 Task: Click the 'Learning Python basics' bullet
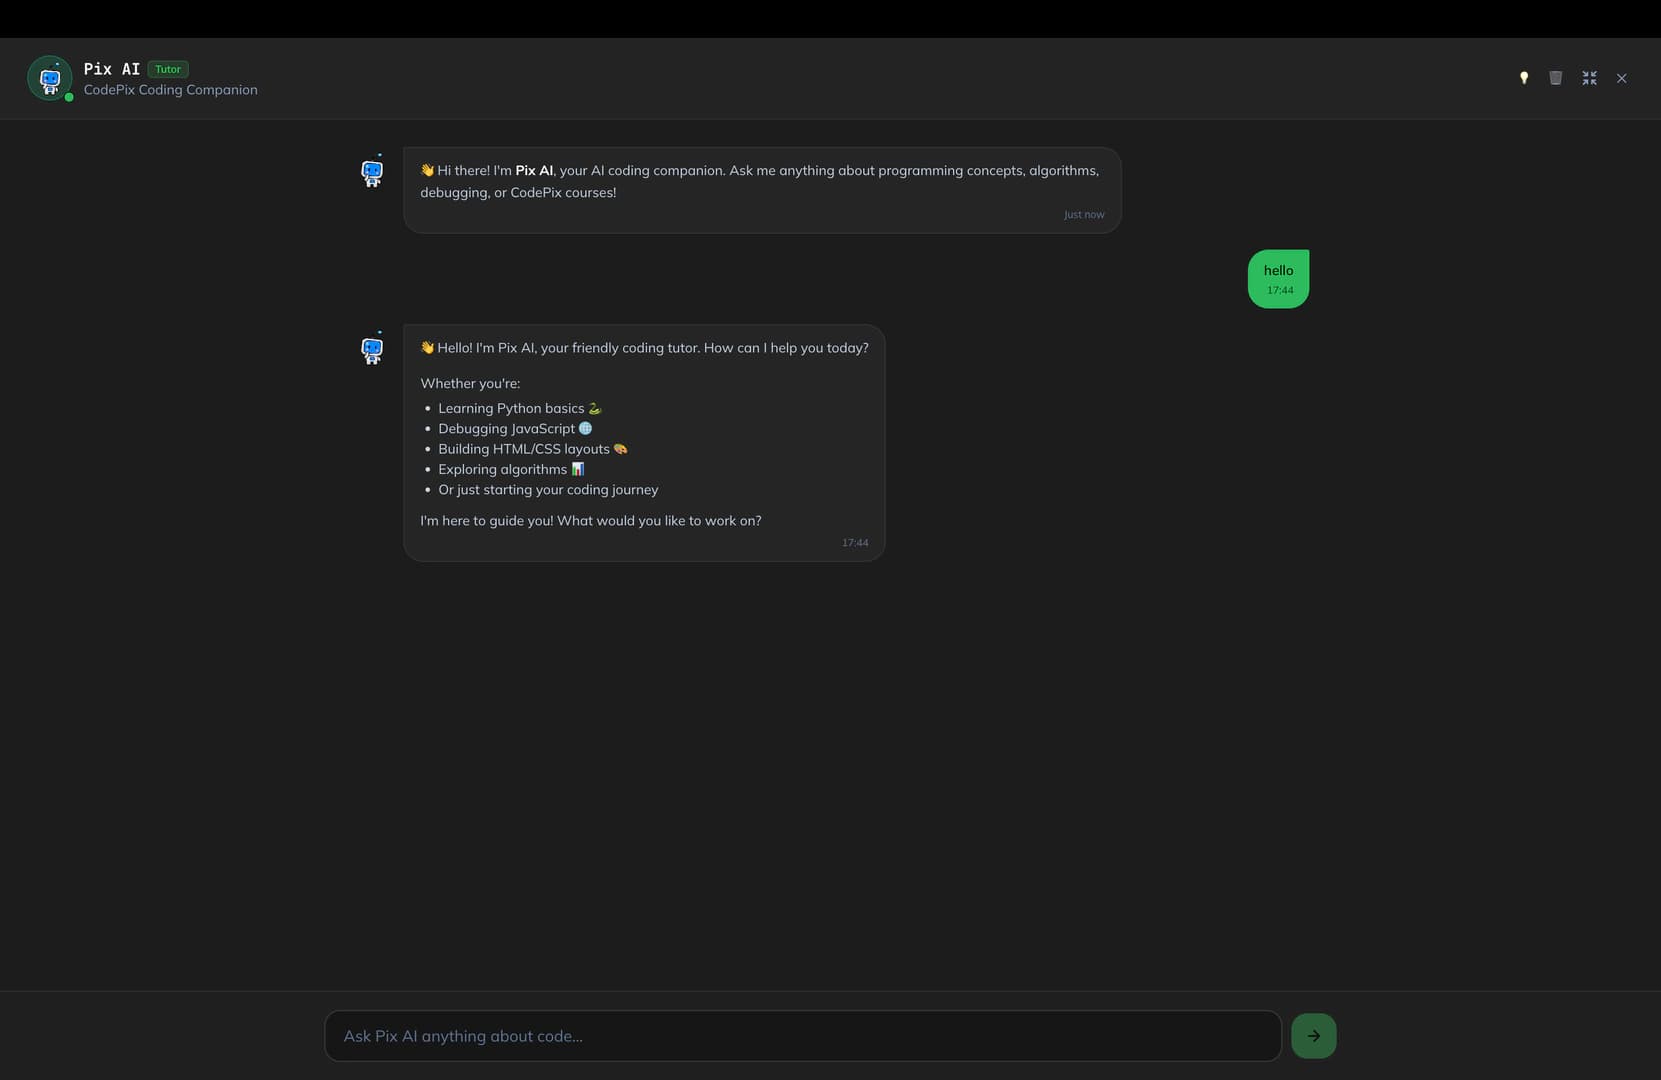520,408
